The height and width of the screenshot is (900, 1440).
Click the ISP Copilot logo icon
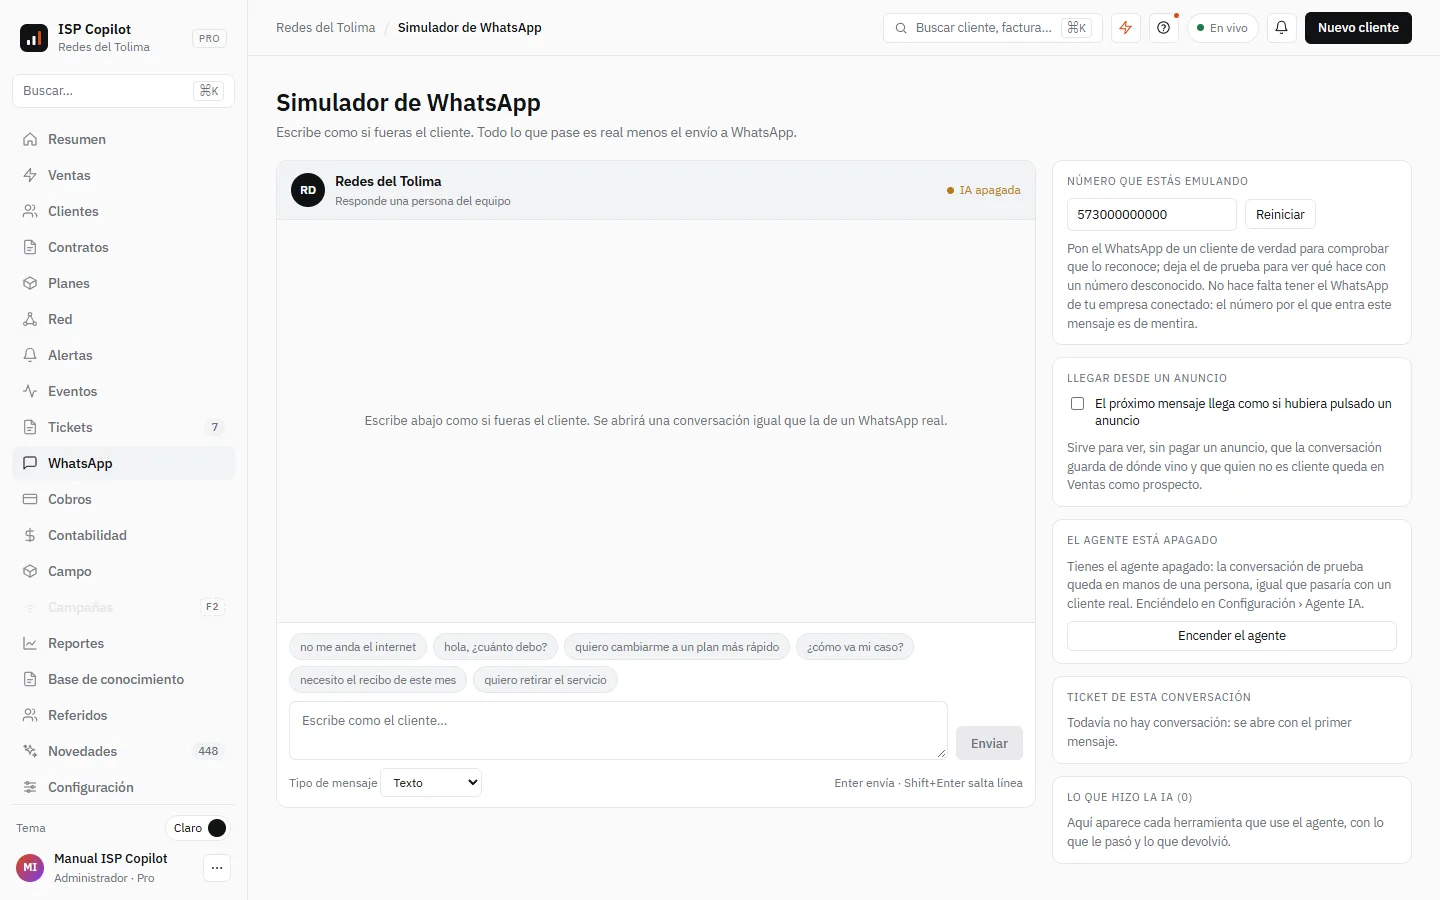pos(34,38)
